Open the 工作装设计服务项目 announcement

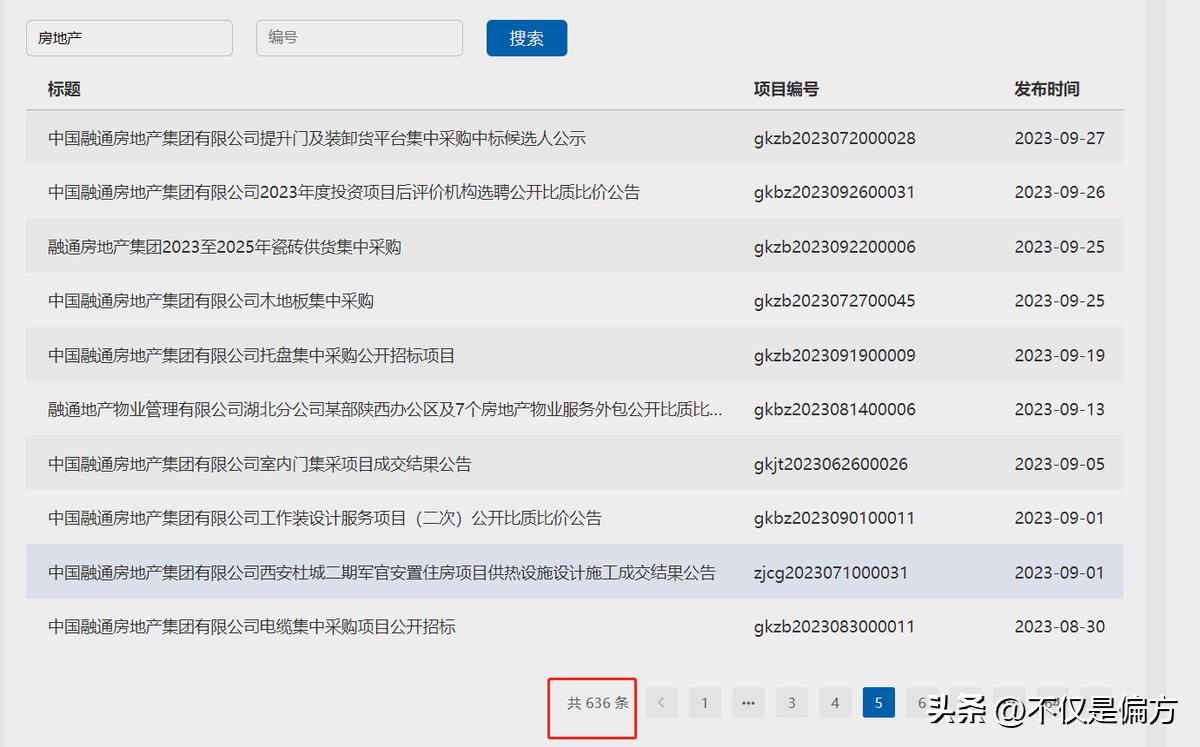click(x=325, y=518)
